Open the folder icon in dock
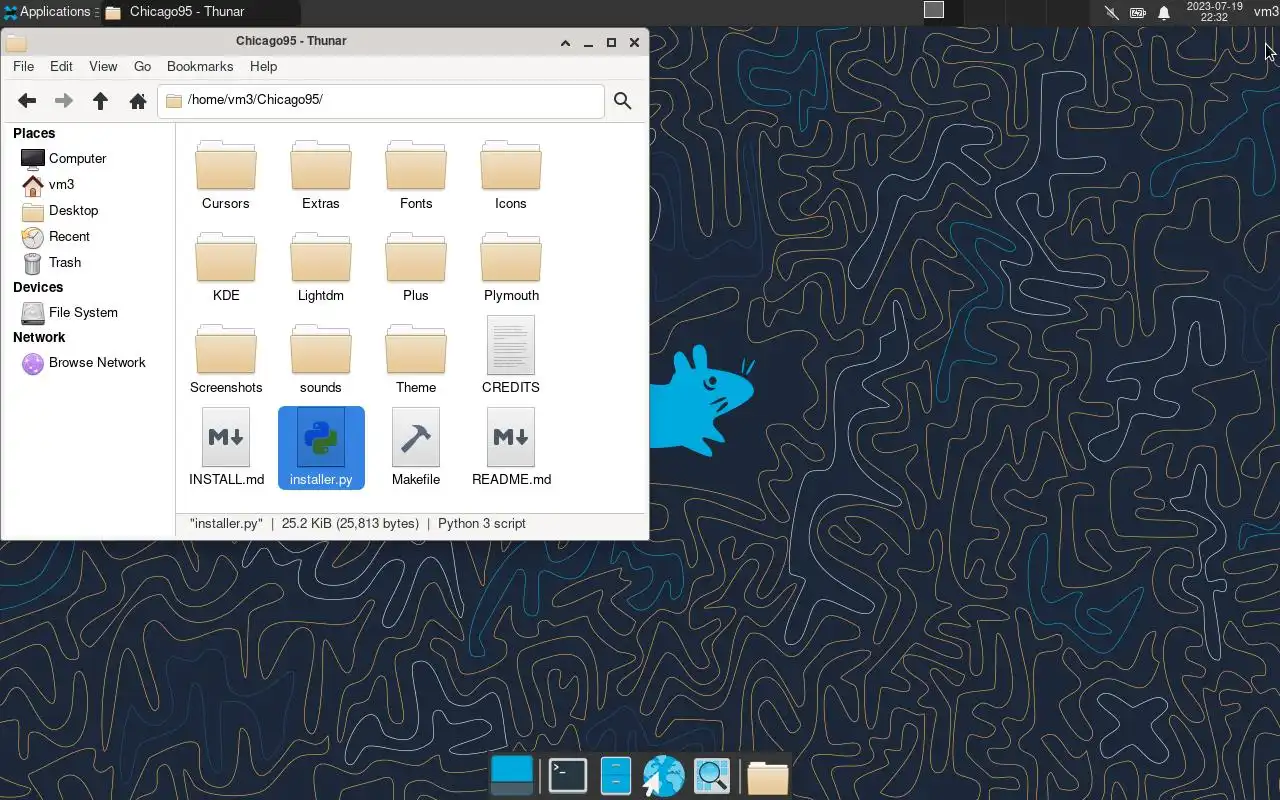The height and width of the screenshot is (800, 1280). coord(767,776)
